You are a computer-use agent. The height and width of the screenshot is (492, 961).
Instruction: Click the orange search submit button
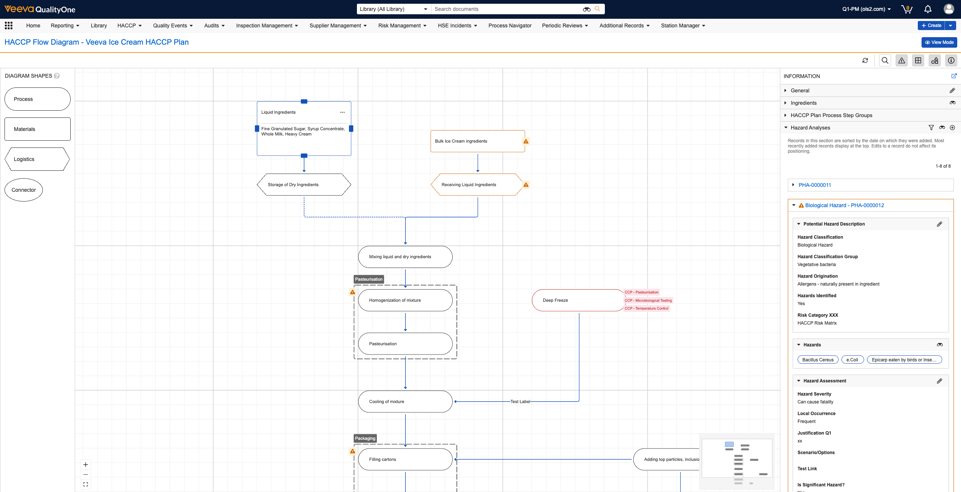tap(598, 9)
